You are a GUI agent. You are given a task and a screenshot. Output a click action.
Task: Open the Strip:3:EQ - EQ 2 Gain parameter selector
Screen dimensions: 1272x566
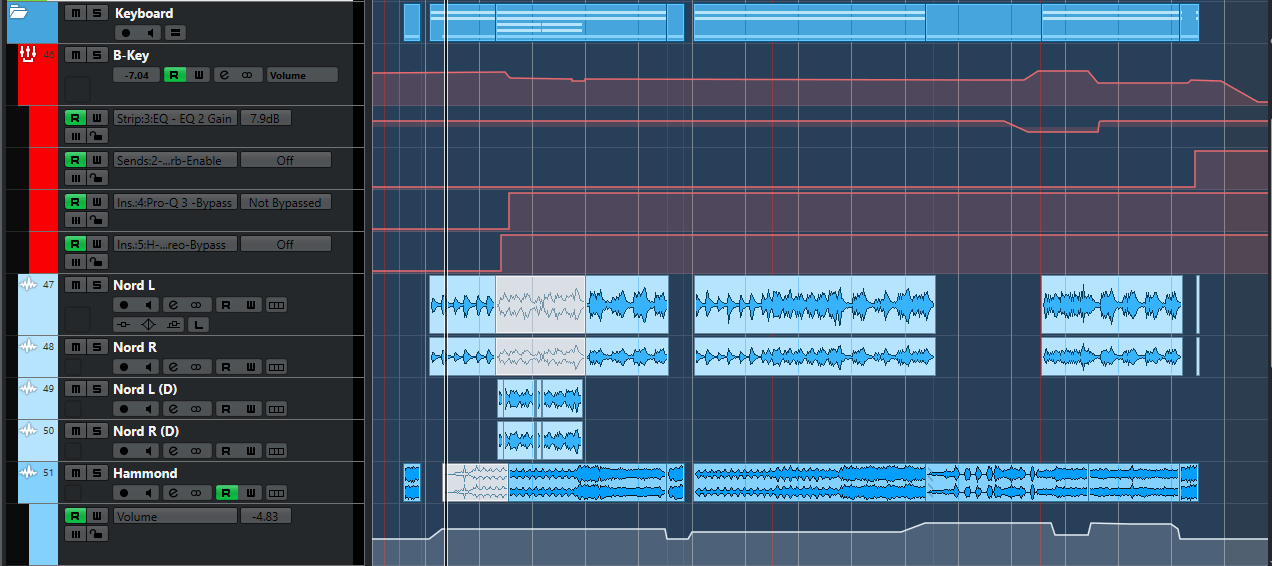[174, 118]
